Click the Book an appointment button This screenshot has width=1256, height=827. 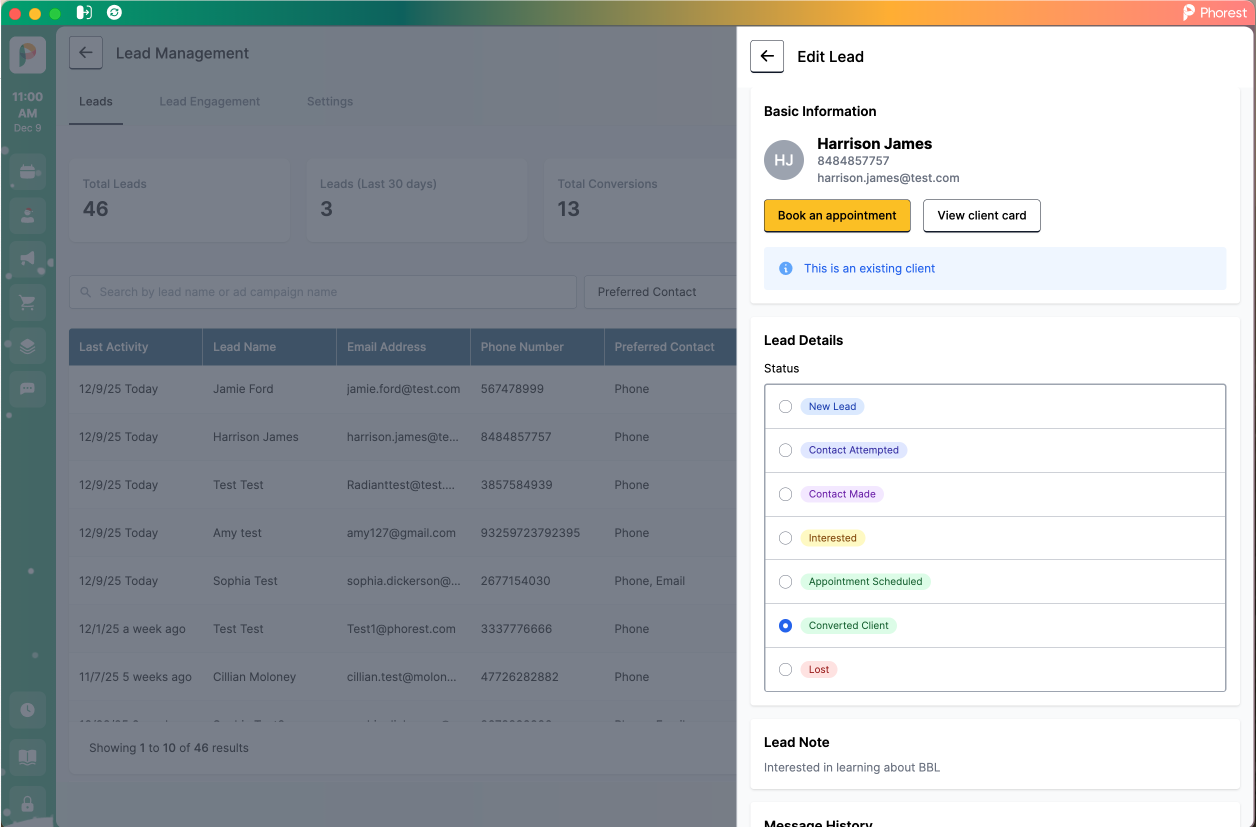837,215
